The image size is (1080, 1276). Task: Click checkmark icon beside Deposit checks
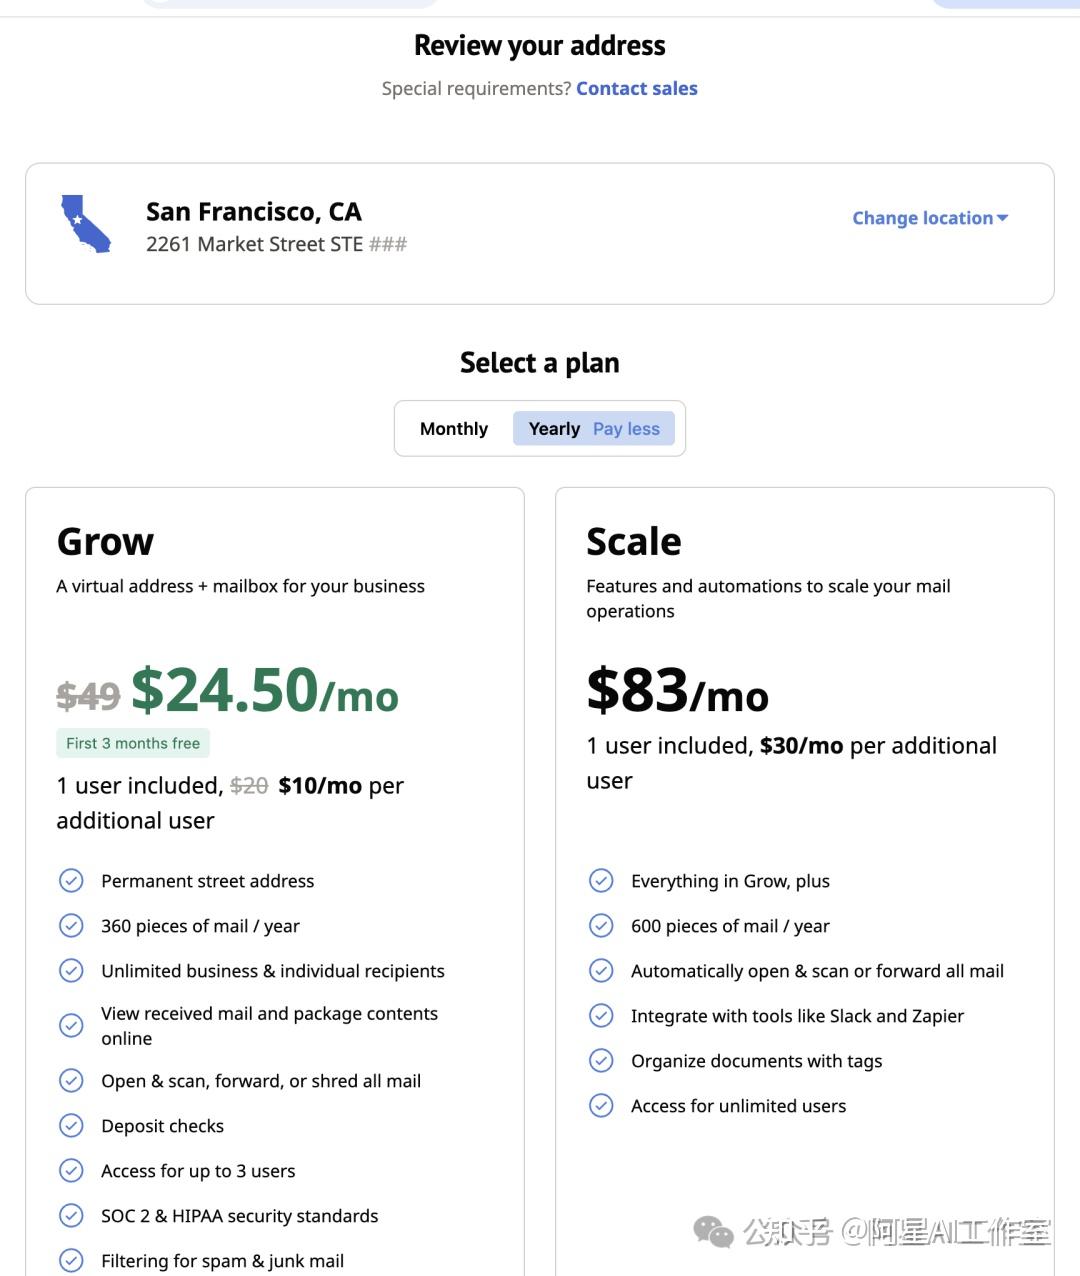(71, 1126)
